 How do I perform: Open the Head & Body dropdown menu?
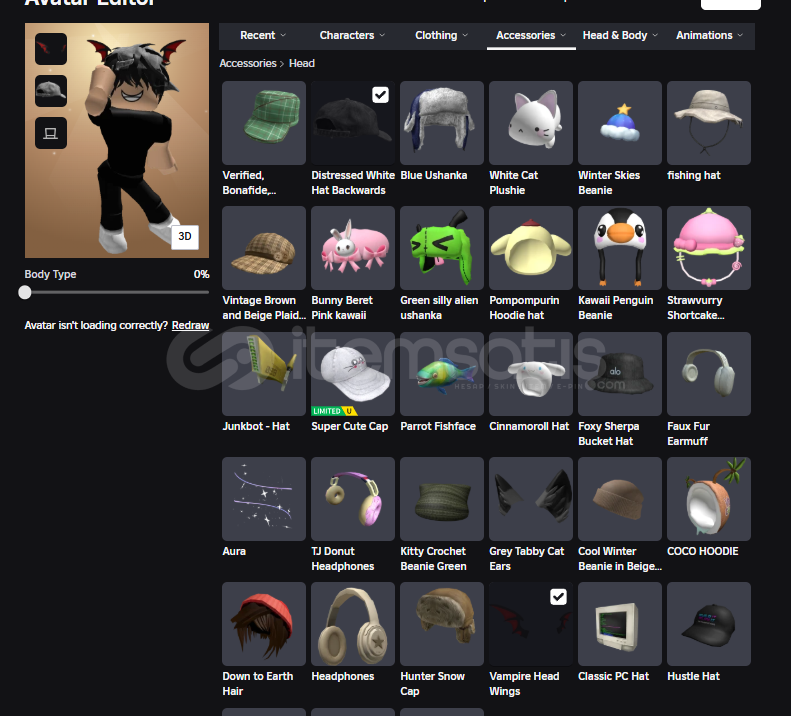[x=620, y=35]
